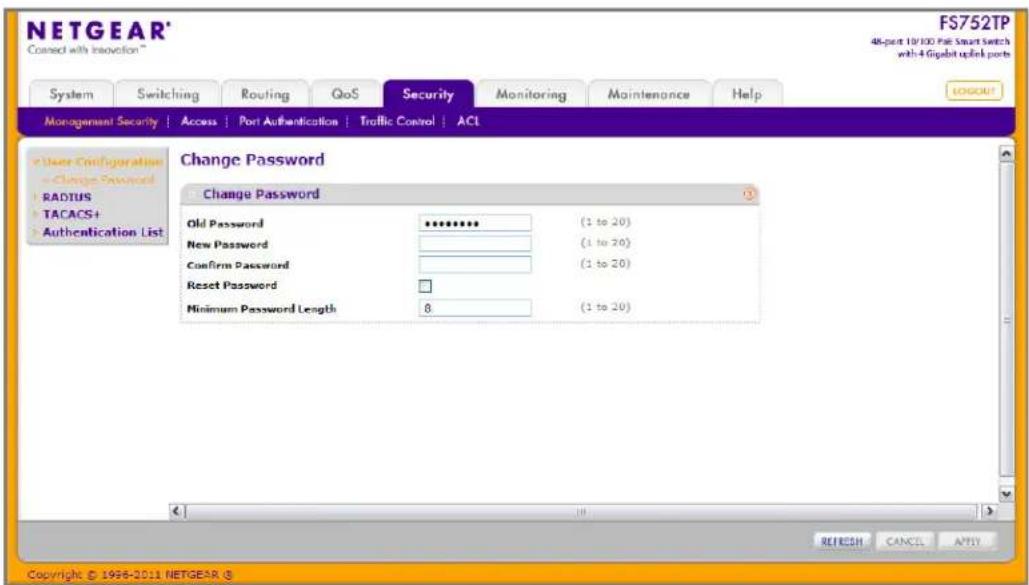Open Port Authentication submenu

click(x=288, y=121)
